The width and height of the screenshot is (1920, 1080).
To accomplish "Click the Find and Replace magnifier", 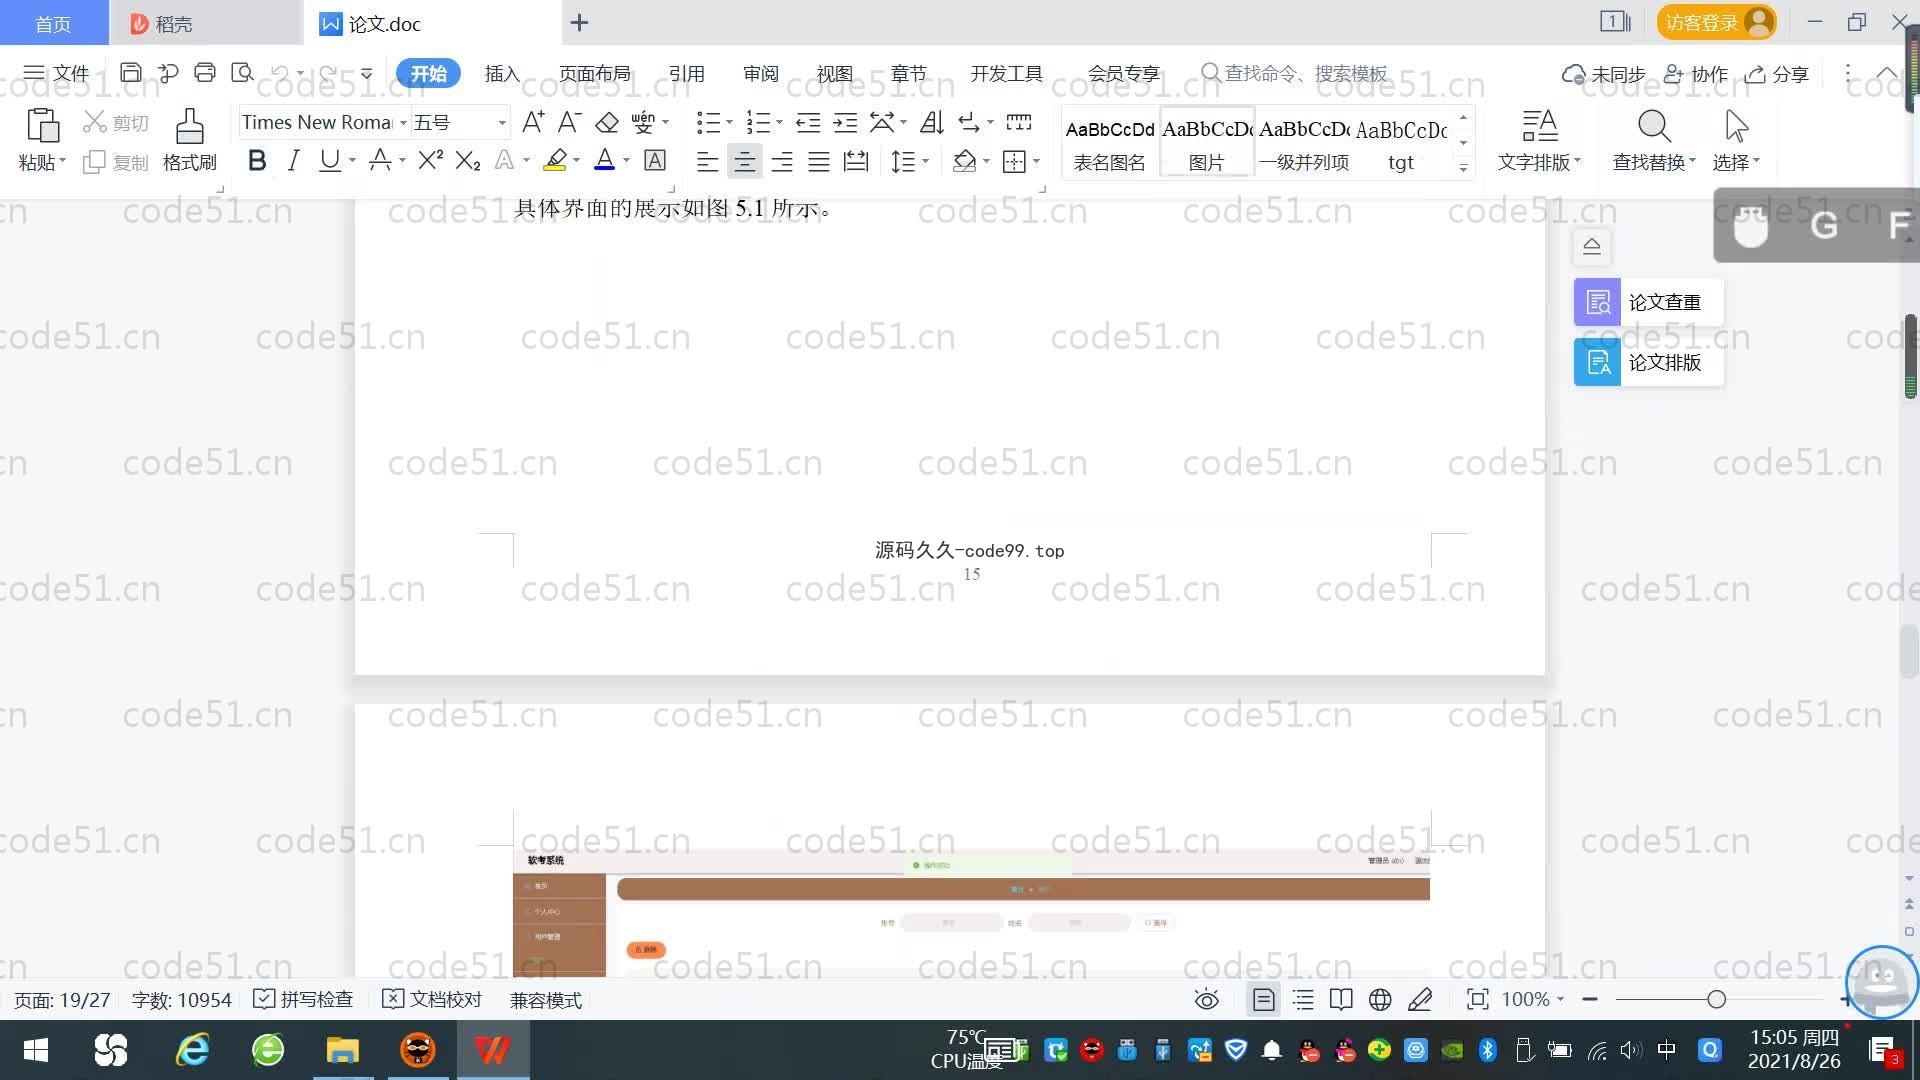I will point(1654,126).
